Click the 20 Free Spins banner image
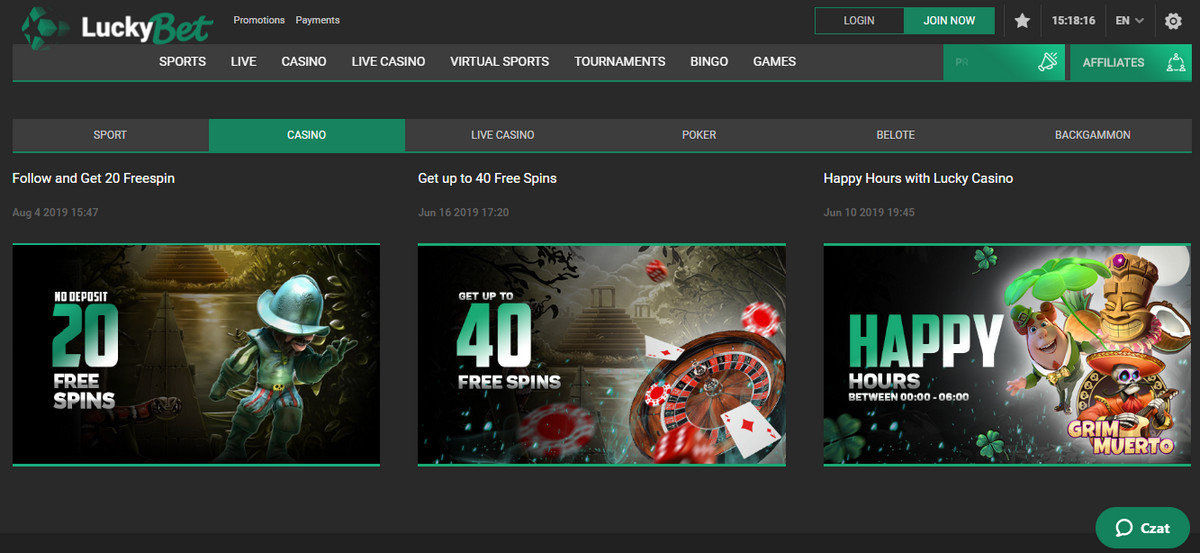The height and width of the screenshot is (553, 1200). coord(196,354)
